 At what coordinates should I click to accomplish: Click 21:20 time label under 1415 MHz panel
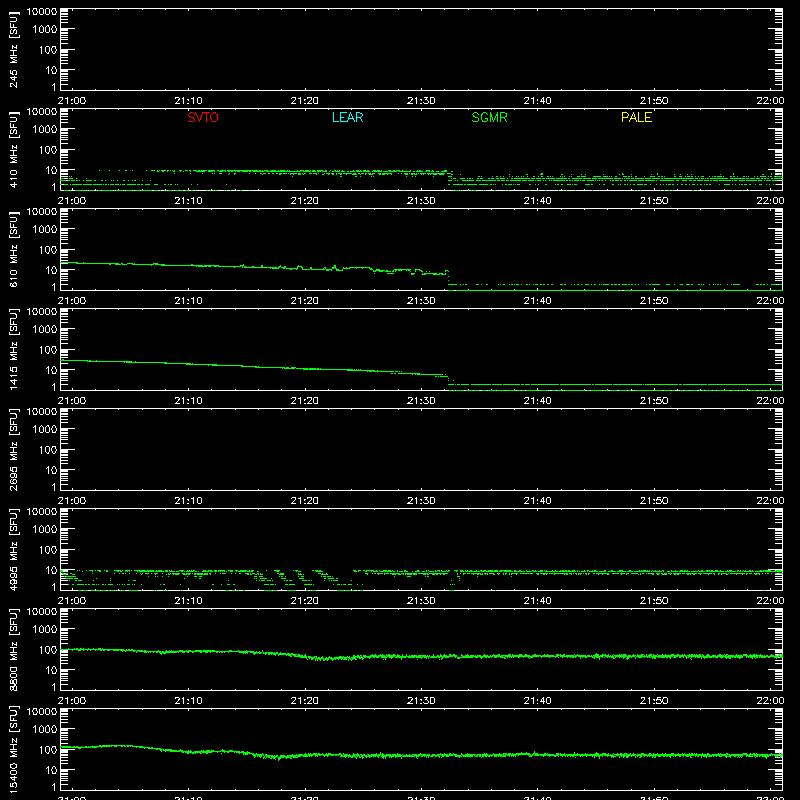[x=305, y=401]
